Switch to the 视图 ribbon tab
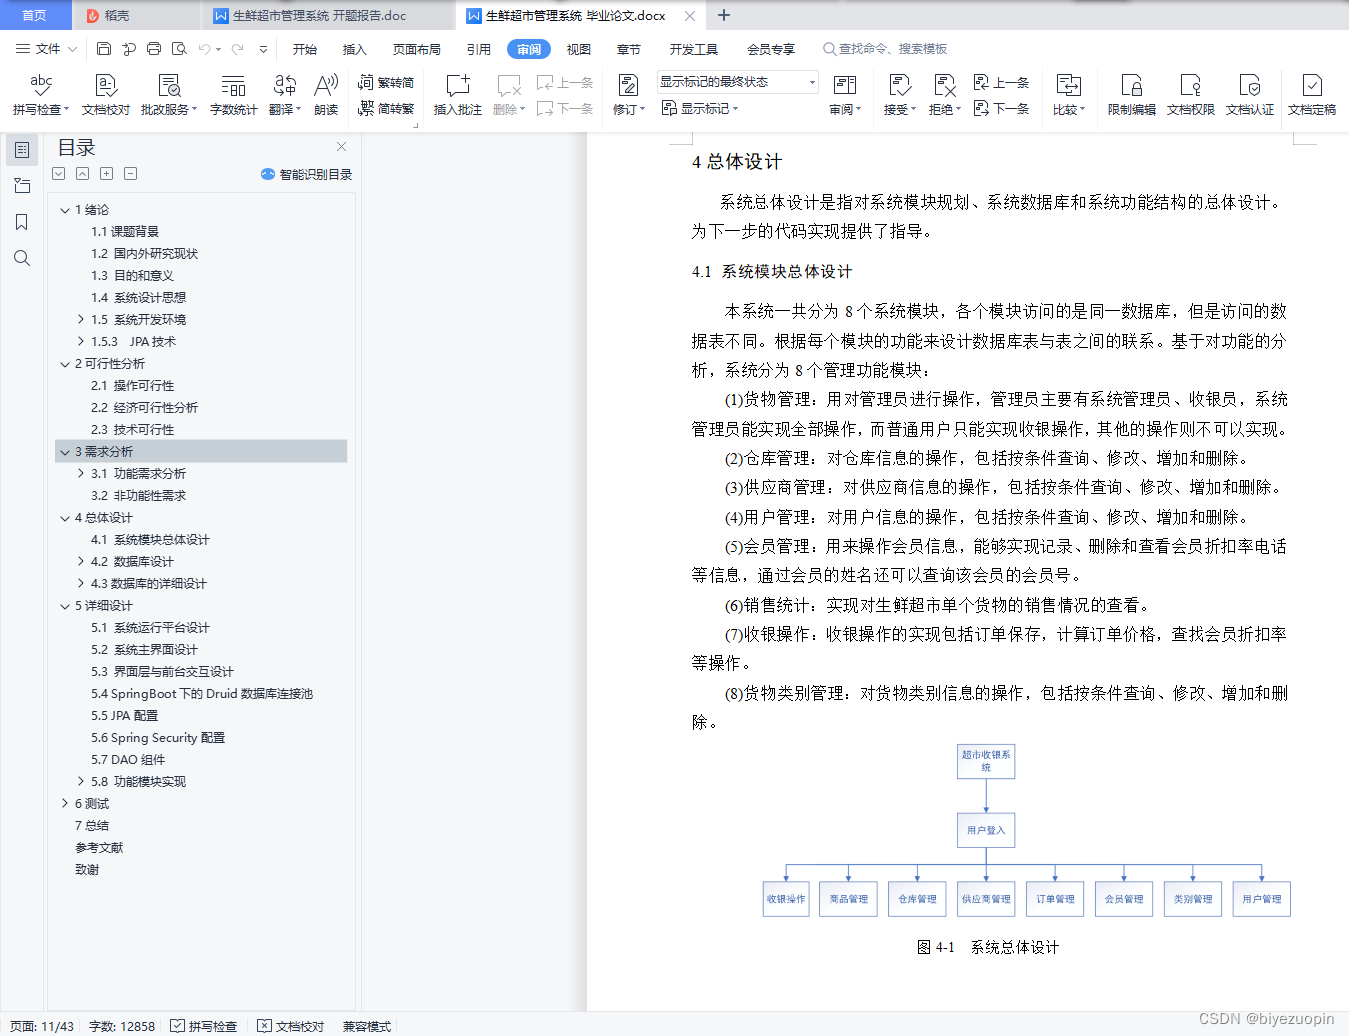 (x=579, y=49)
